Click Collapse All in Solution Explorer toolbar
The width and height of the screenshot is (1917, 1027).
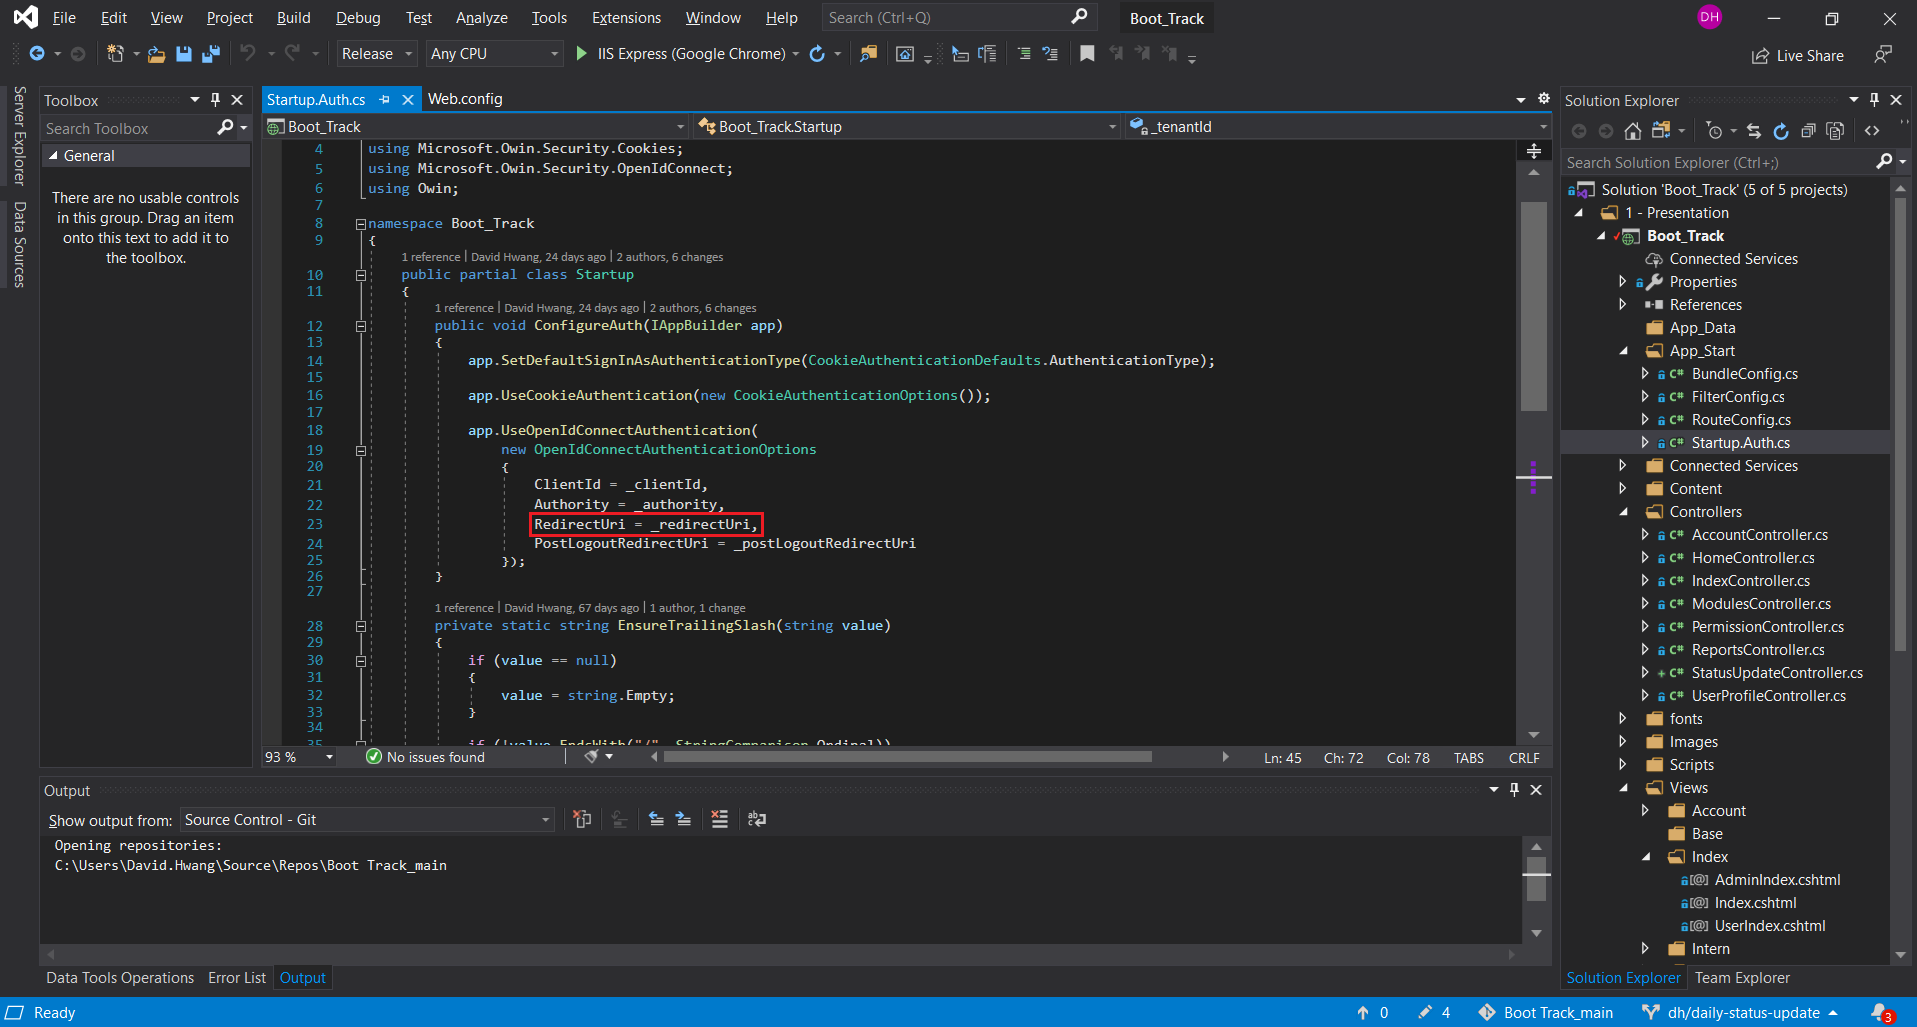[x=1808, y=131]
